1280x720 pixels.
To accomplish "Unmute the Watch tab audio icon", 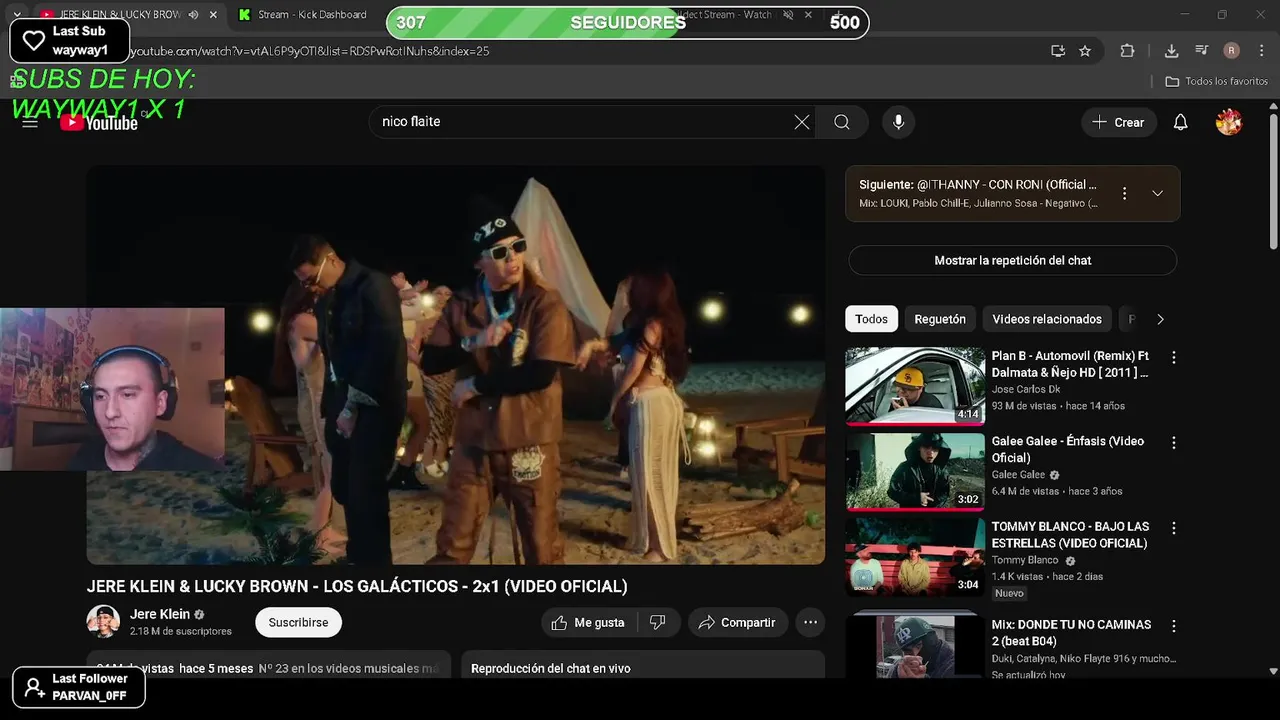I will point(788,15).
